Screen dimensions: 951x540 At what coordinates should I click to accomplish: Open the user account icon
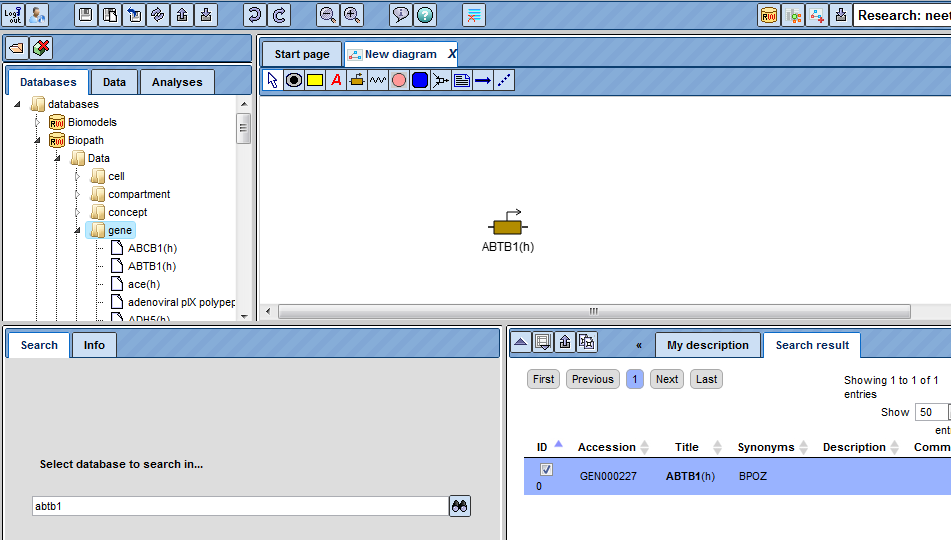click(37, 15)
